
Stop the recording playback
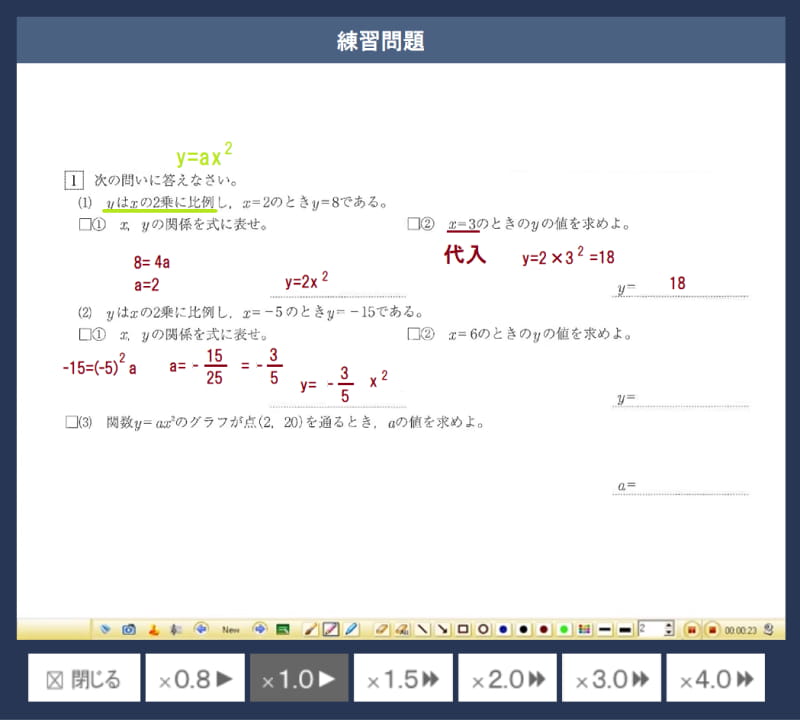point(711,629)
